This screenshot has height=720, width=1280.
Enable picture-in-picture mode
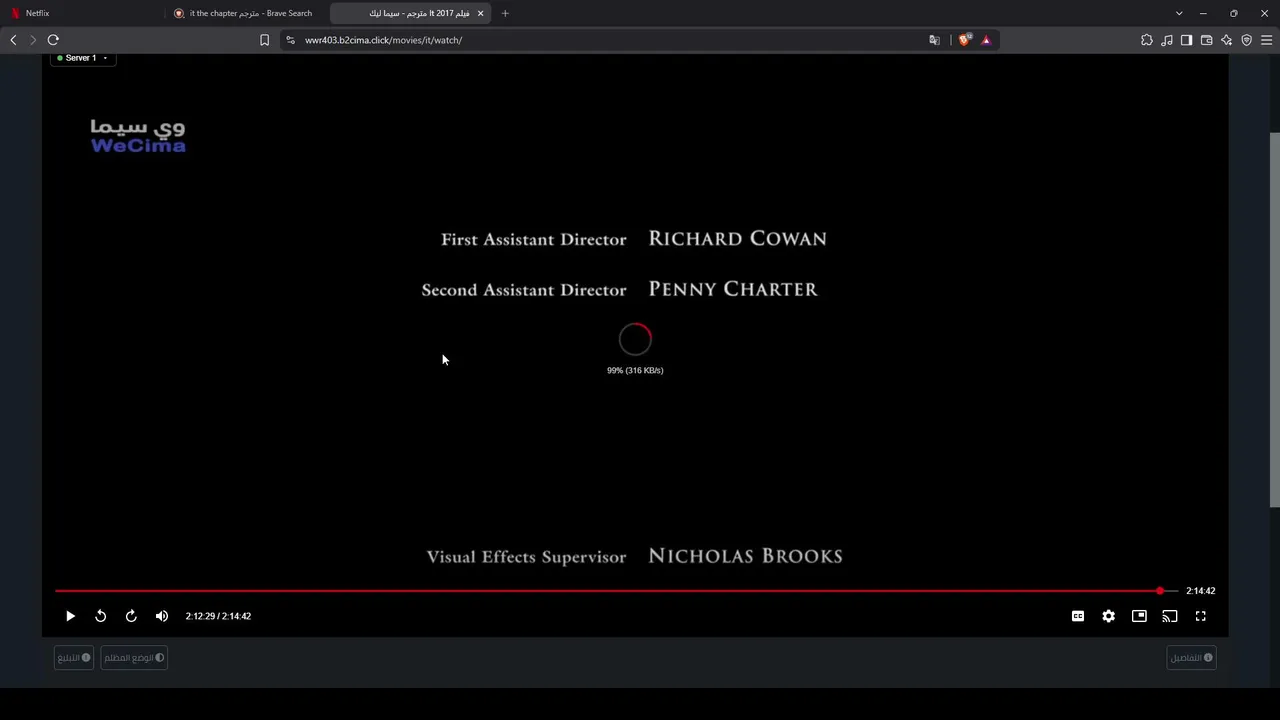pos(1139,616)
